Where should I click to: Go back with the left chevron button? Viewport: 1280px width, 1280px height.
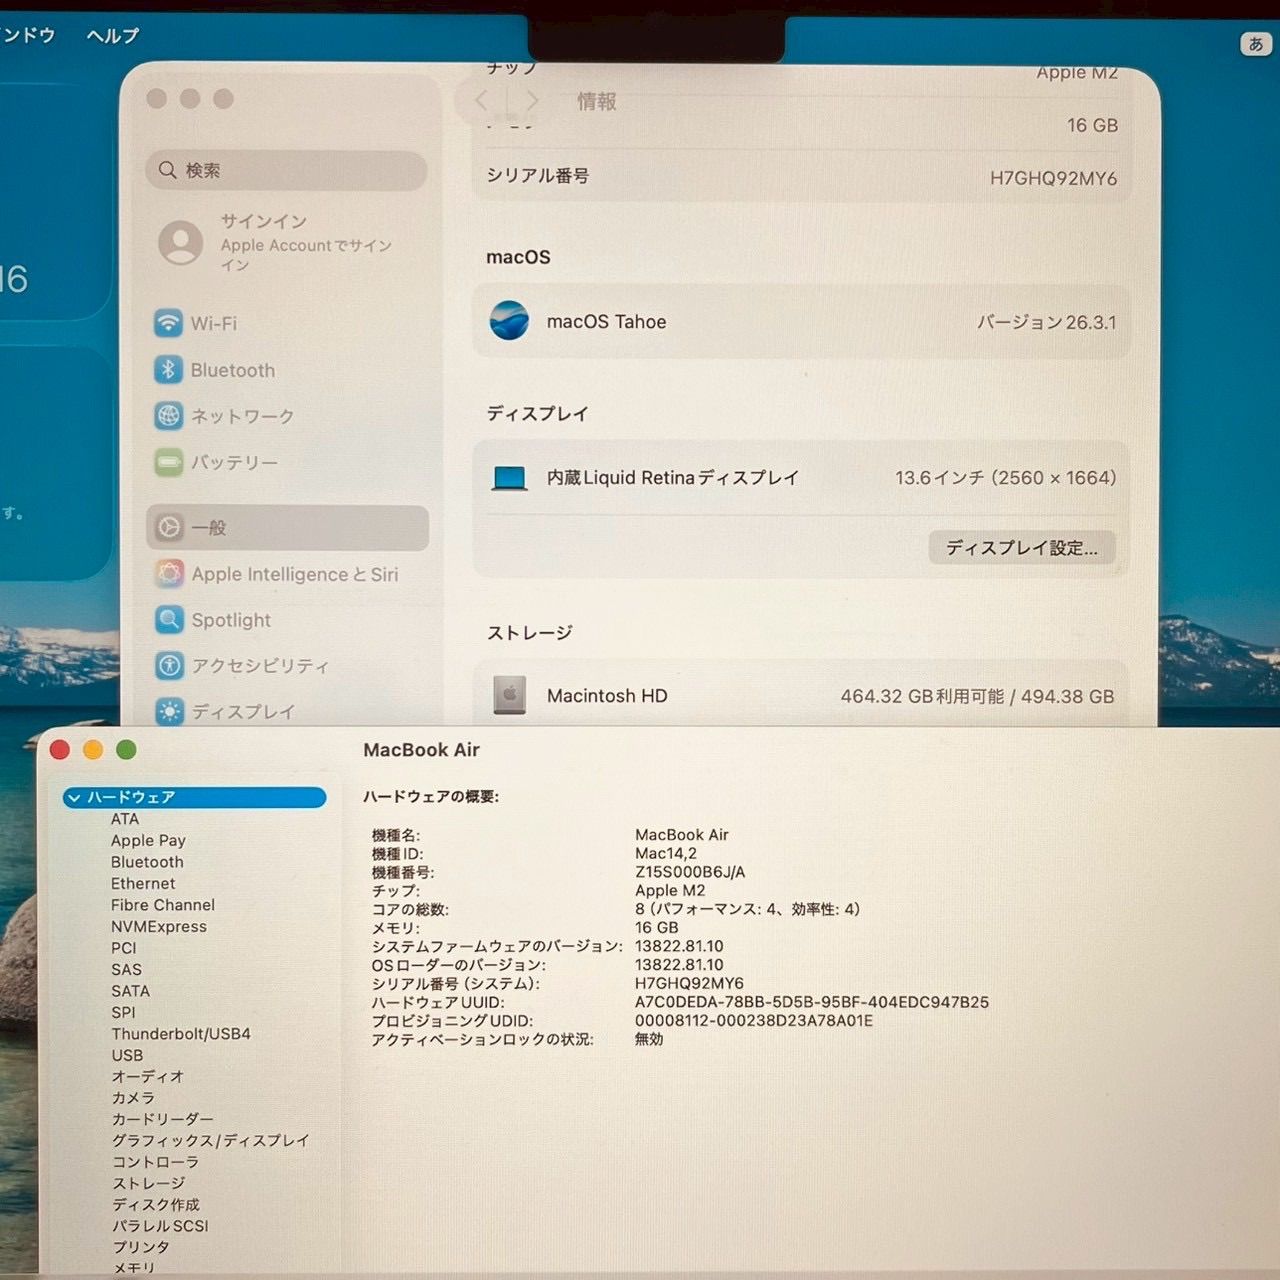coord(482,101)
